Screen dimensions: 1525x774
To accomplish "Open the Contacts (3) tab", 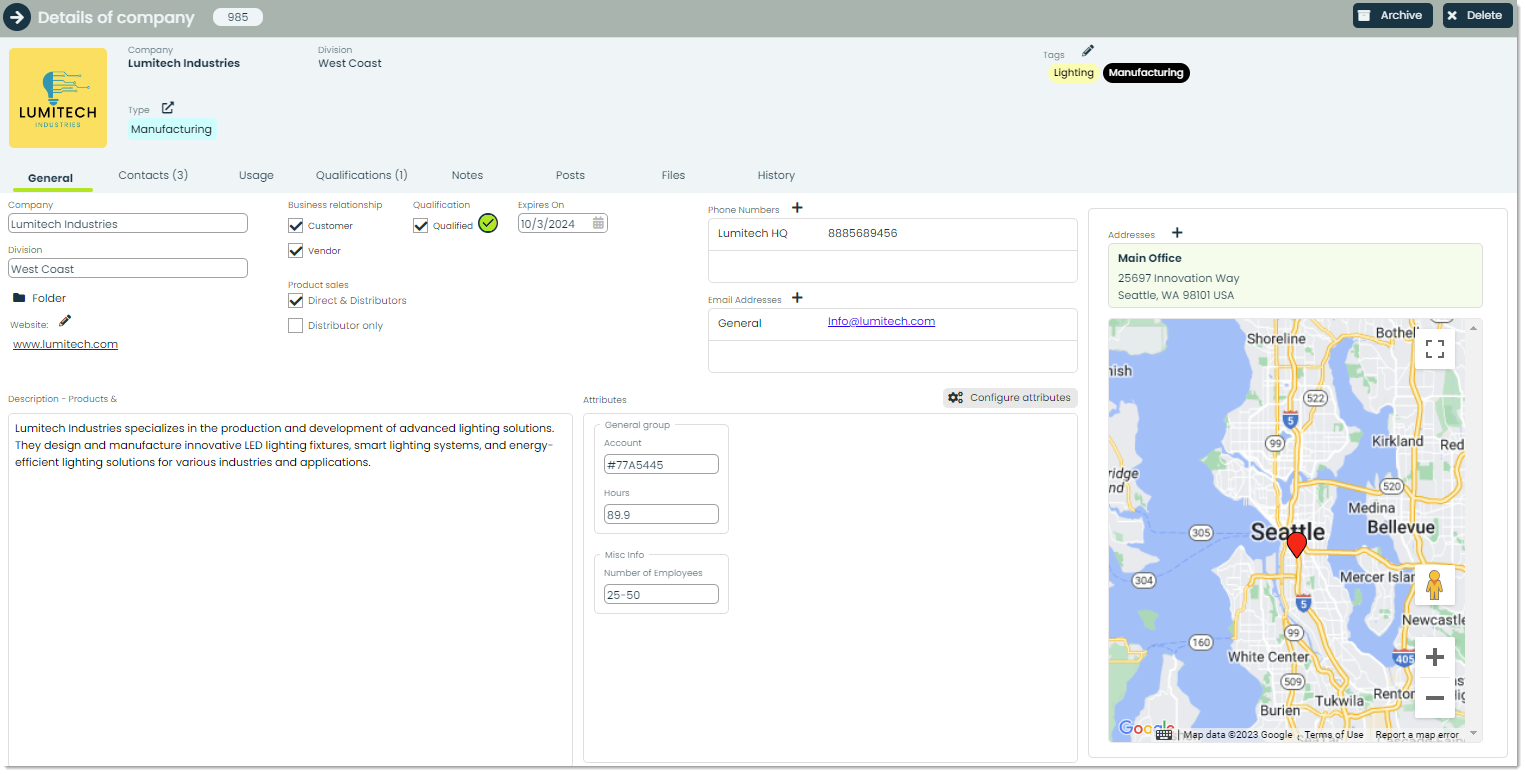I will tap(153, 175).
